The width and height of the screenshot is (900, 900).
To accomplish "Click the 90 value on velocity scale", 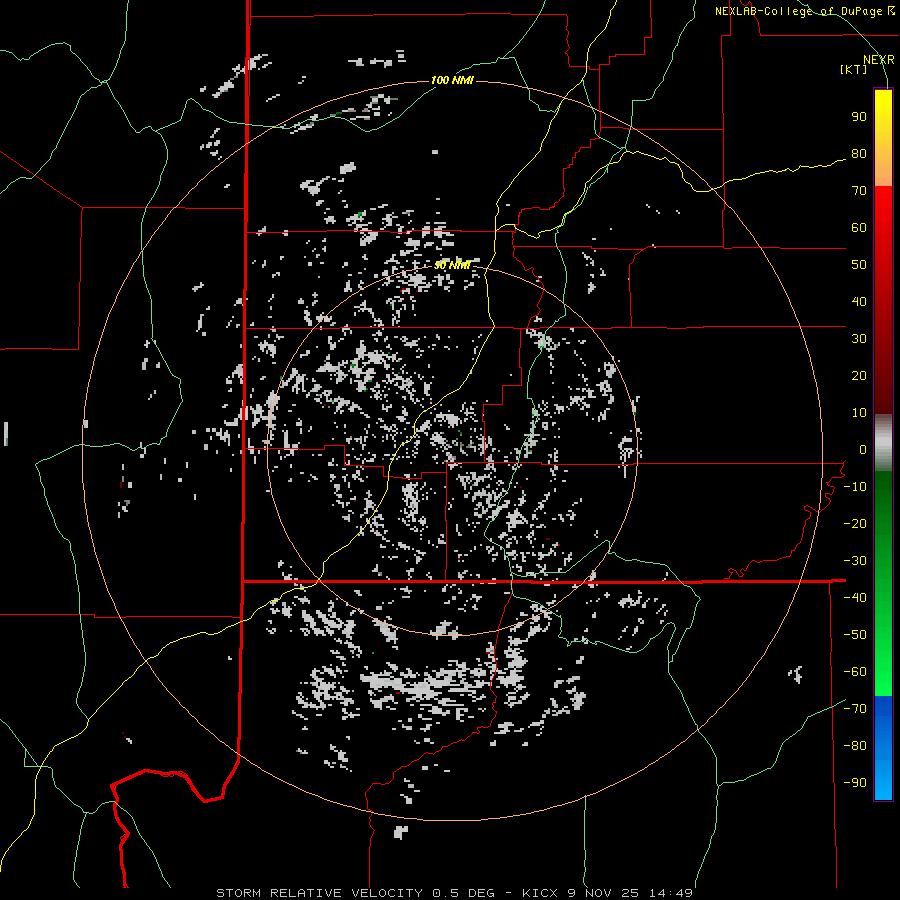I will pos(859,117).
